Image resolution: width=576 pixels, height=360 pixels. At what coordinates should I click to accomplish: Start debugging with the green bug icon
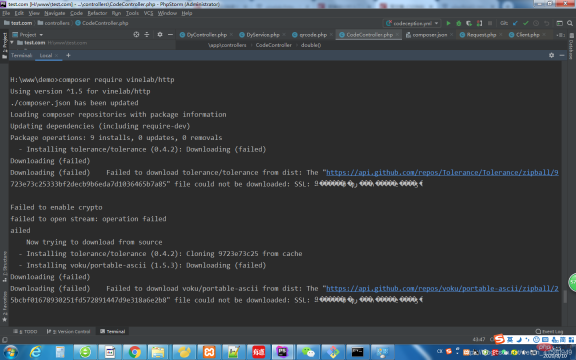click(458, 23)
